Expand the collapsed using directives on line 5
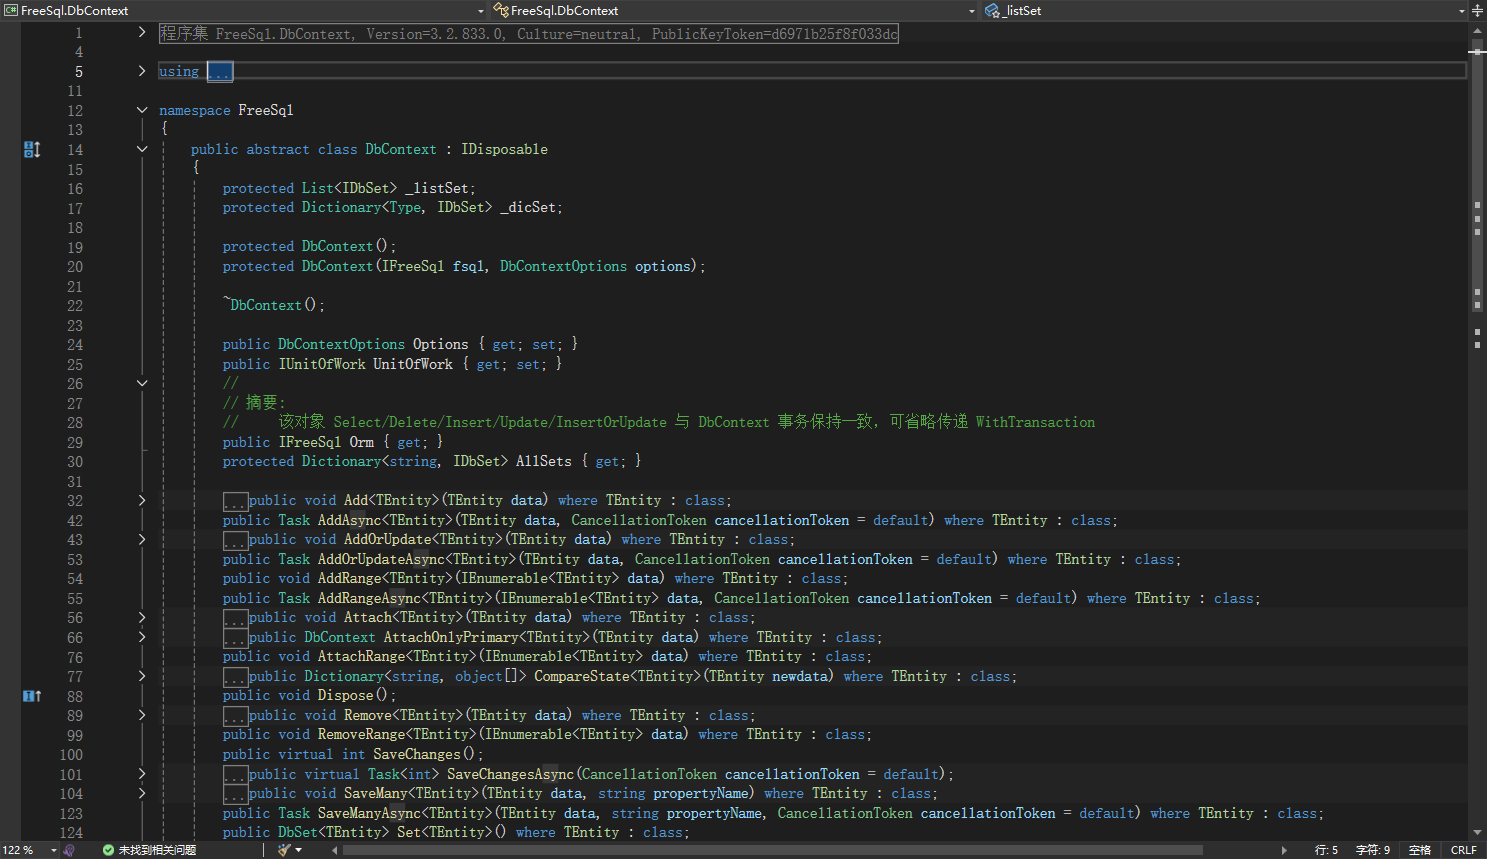The image size is (1487, 859). pyautogui.click(x=142, y=71)
